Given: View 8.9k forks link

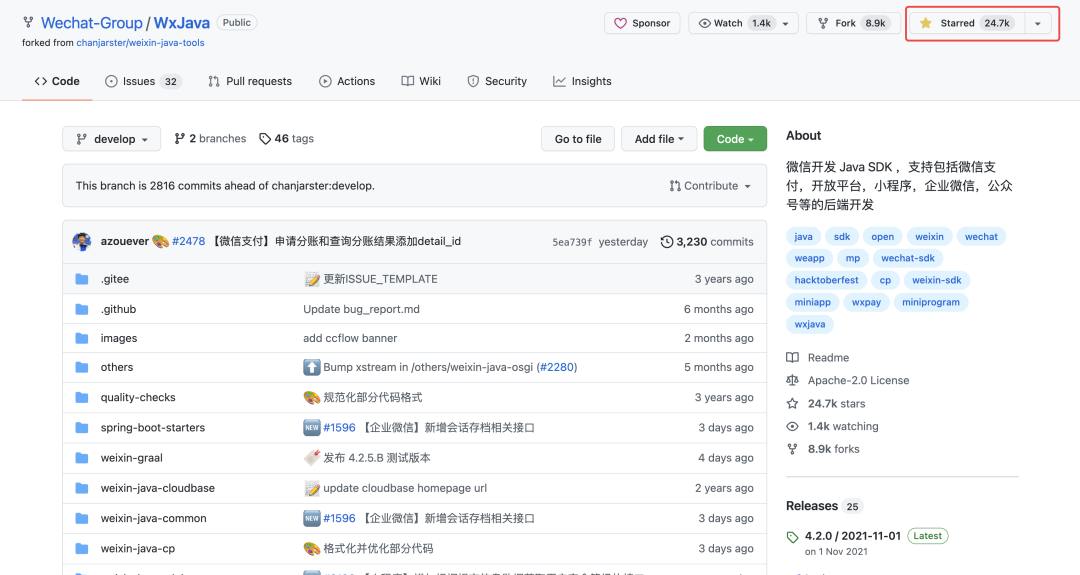Looking at the screenshot, I should point(823,450).
